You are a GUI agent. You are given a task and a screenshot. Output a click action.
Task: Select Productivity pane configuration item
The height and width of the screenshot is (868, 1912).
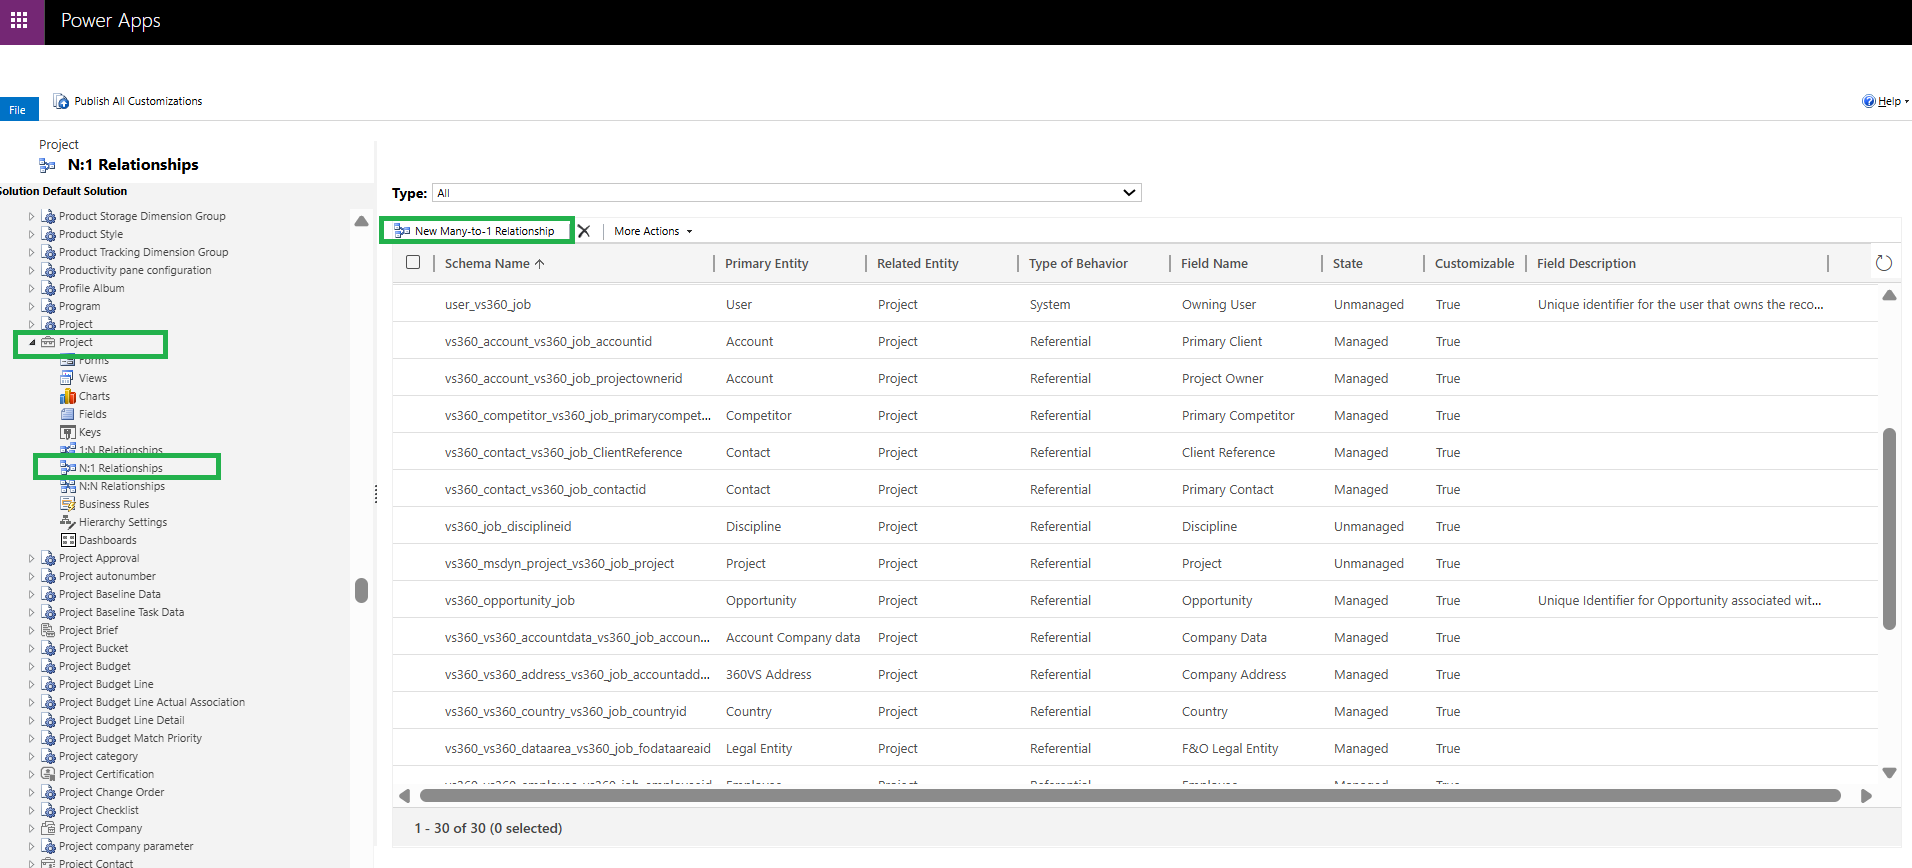135,270
